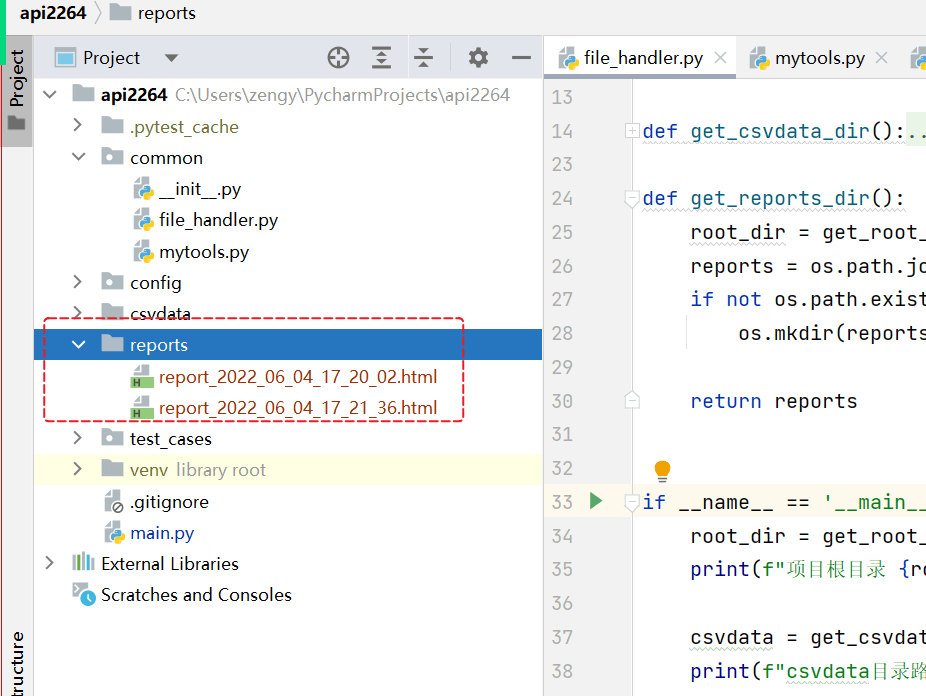The width and height of the screenshot is (926, 696).
Task: Click the HTML file icon of report_2022_06_04_17_21_36
Action: click(142, 408)
